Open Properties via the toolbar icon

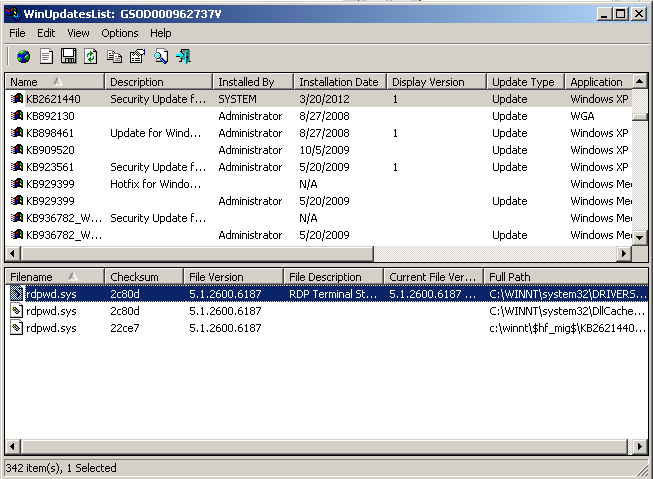click(138, 56)
